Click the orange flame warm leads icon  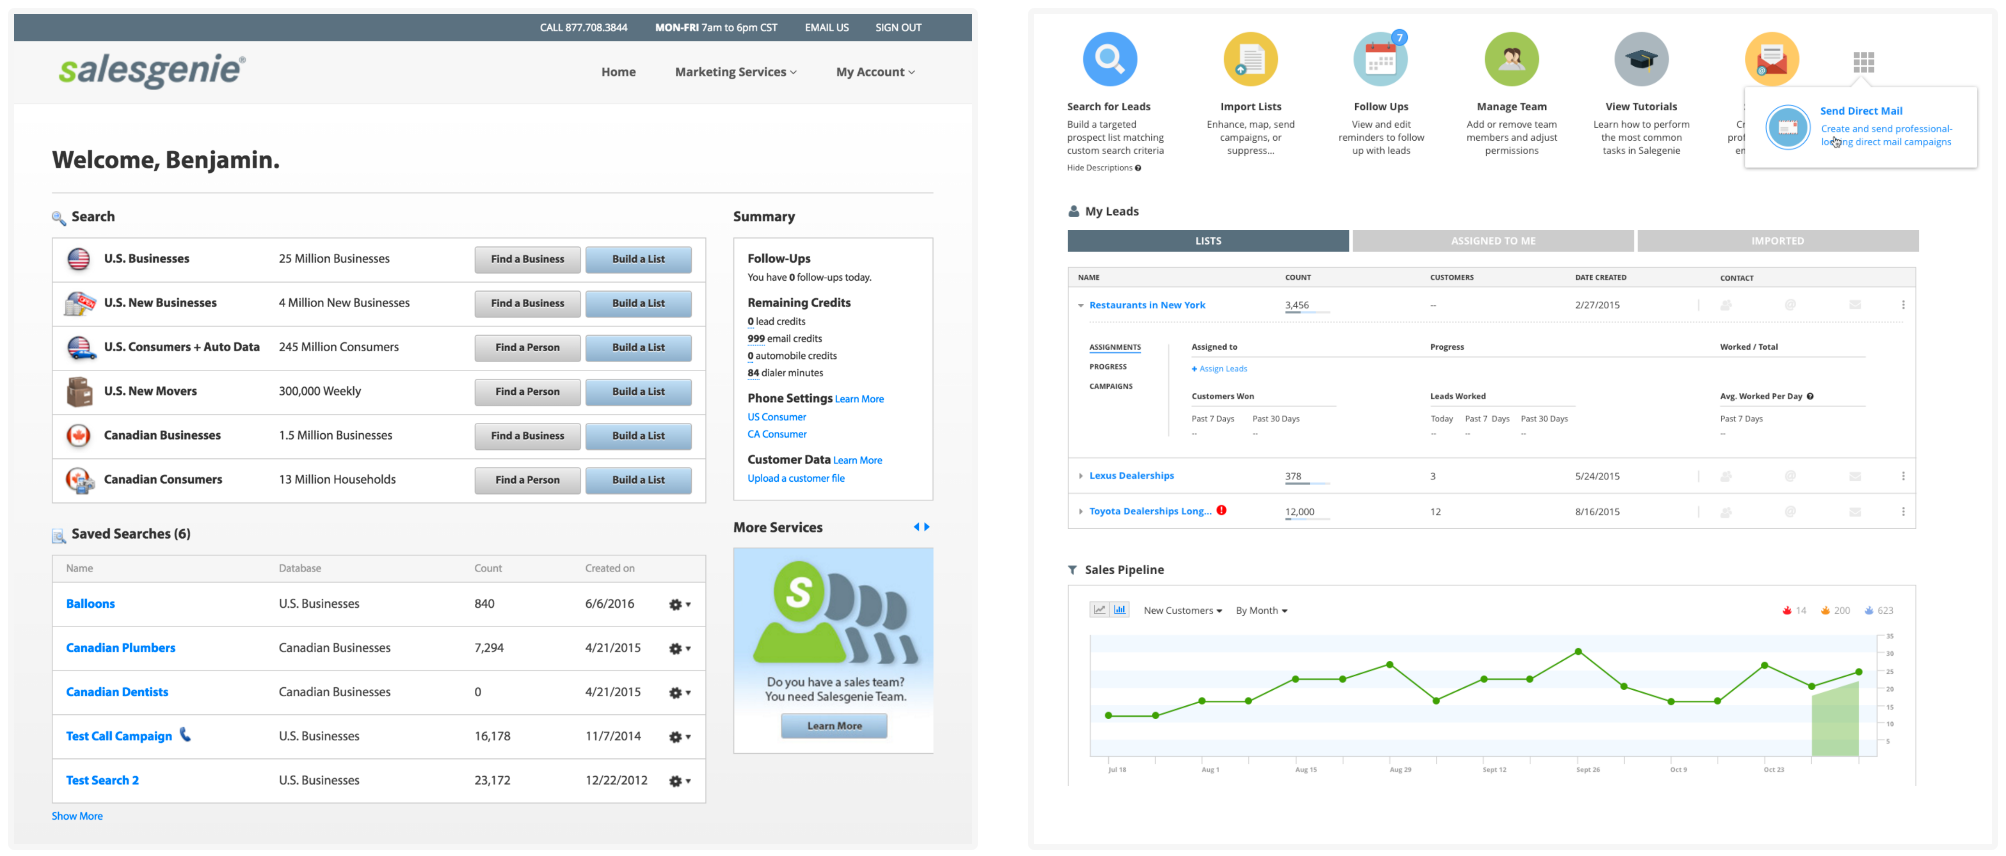(1825, 610)
